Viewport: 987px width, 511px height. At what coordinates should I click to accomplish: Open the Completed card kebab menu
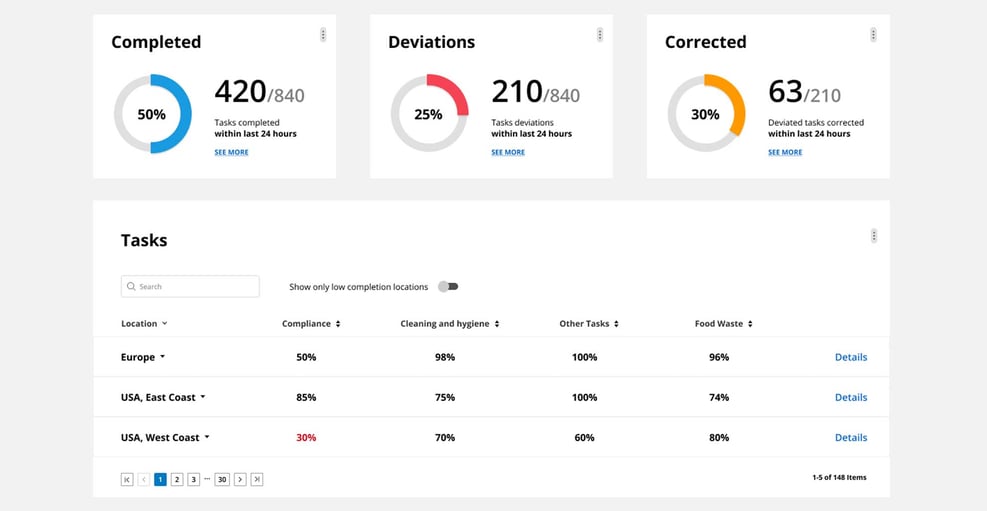coord(323,35)
